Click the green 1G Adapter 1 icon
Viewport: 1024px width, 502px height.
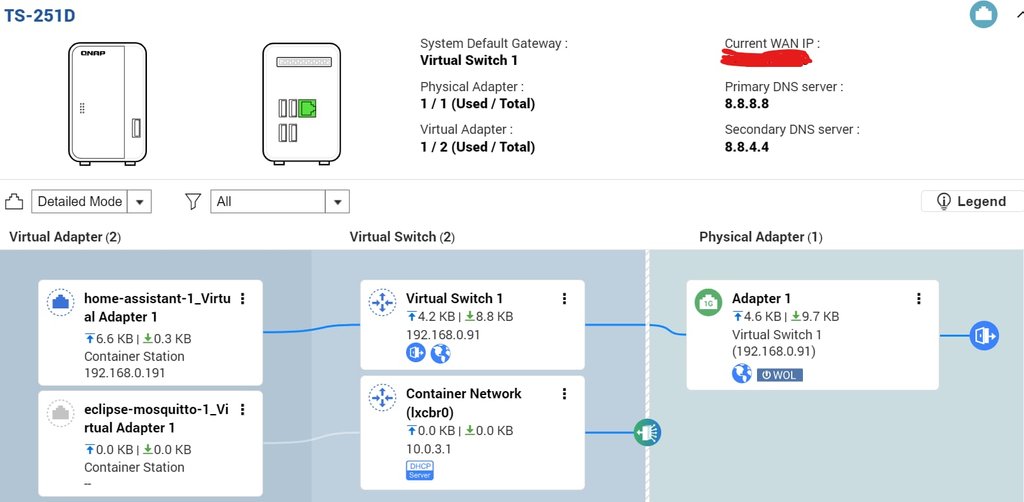pyautogui.click(x=709, y=302)
